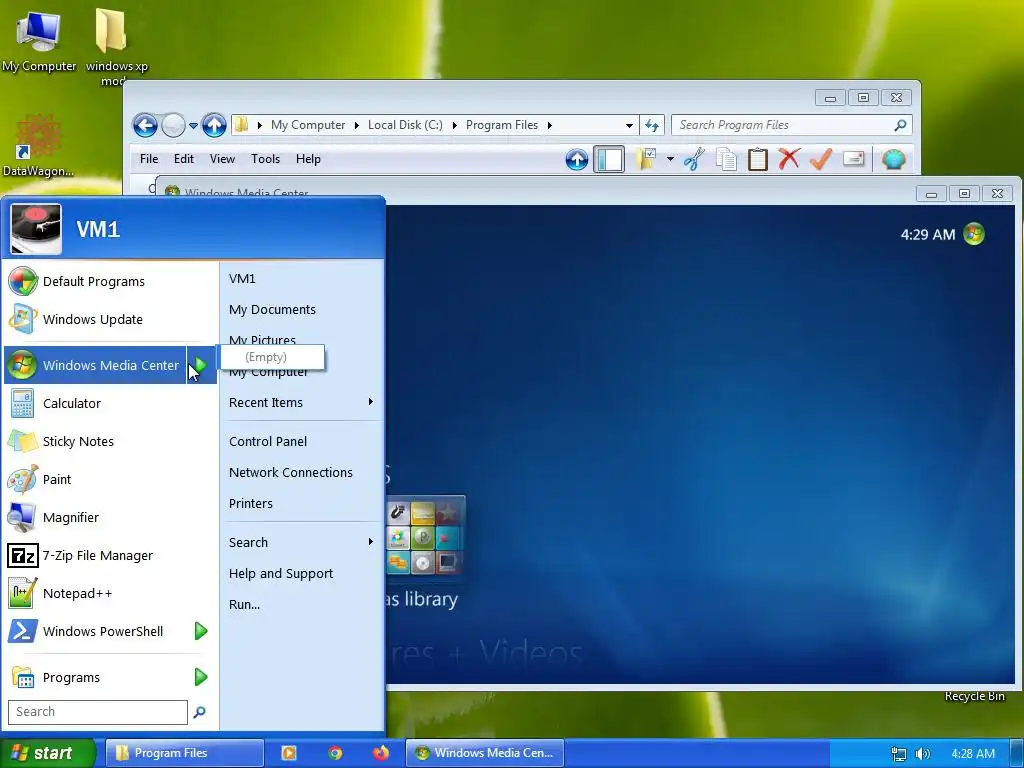This screenshot has height=768, width=1024.
Task: Click the Start menu search magnifier icon
Action: pyautogui.click(x=200, y=712)
